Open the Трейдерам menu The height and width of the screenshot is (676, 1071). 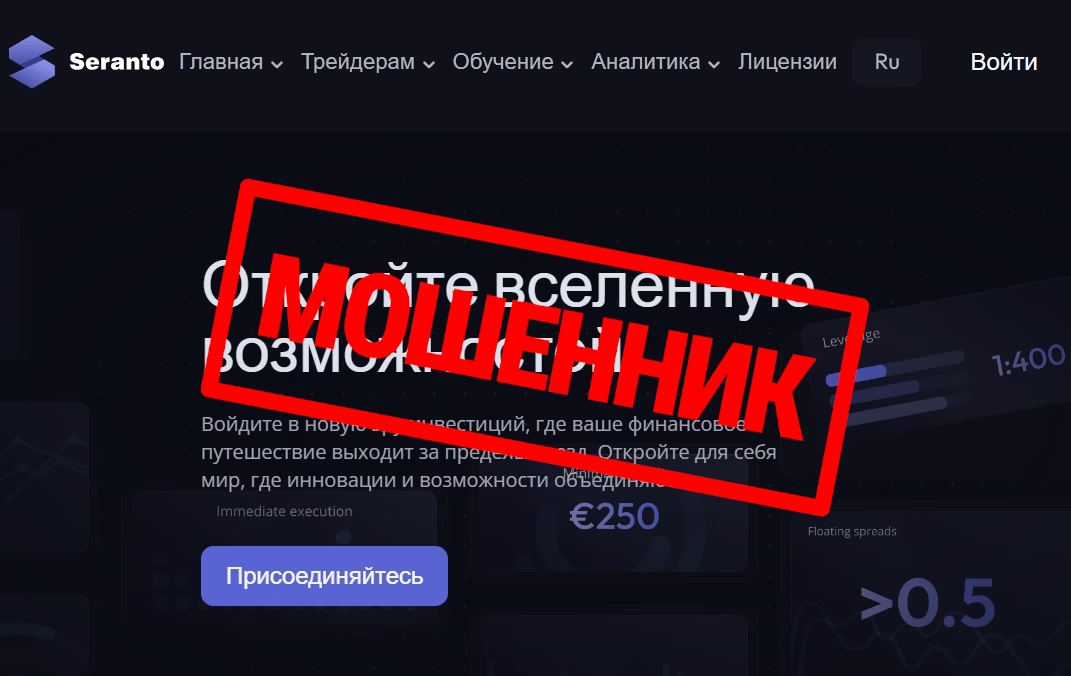[x=358, y=62]
